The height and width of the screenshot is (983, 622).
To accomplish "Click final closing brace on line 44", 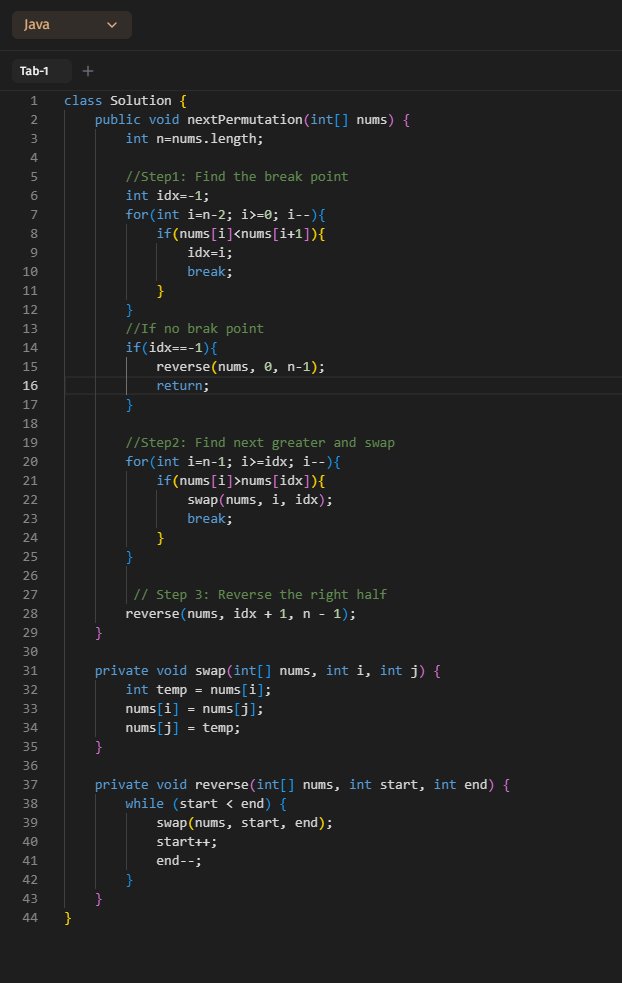I will (68, 917).
